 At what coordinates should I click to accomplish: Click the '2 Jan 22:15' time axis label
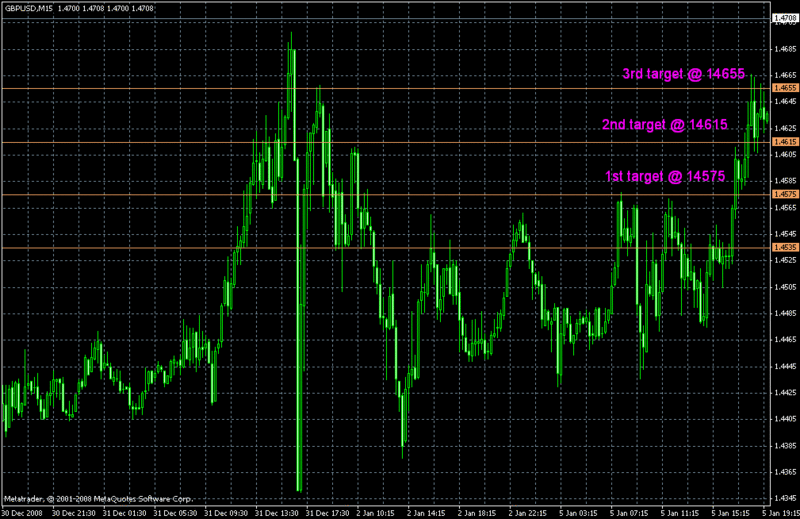528,513
